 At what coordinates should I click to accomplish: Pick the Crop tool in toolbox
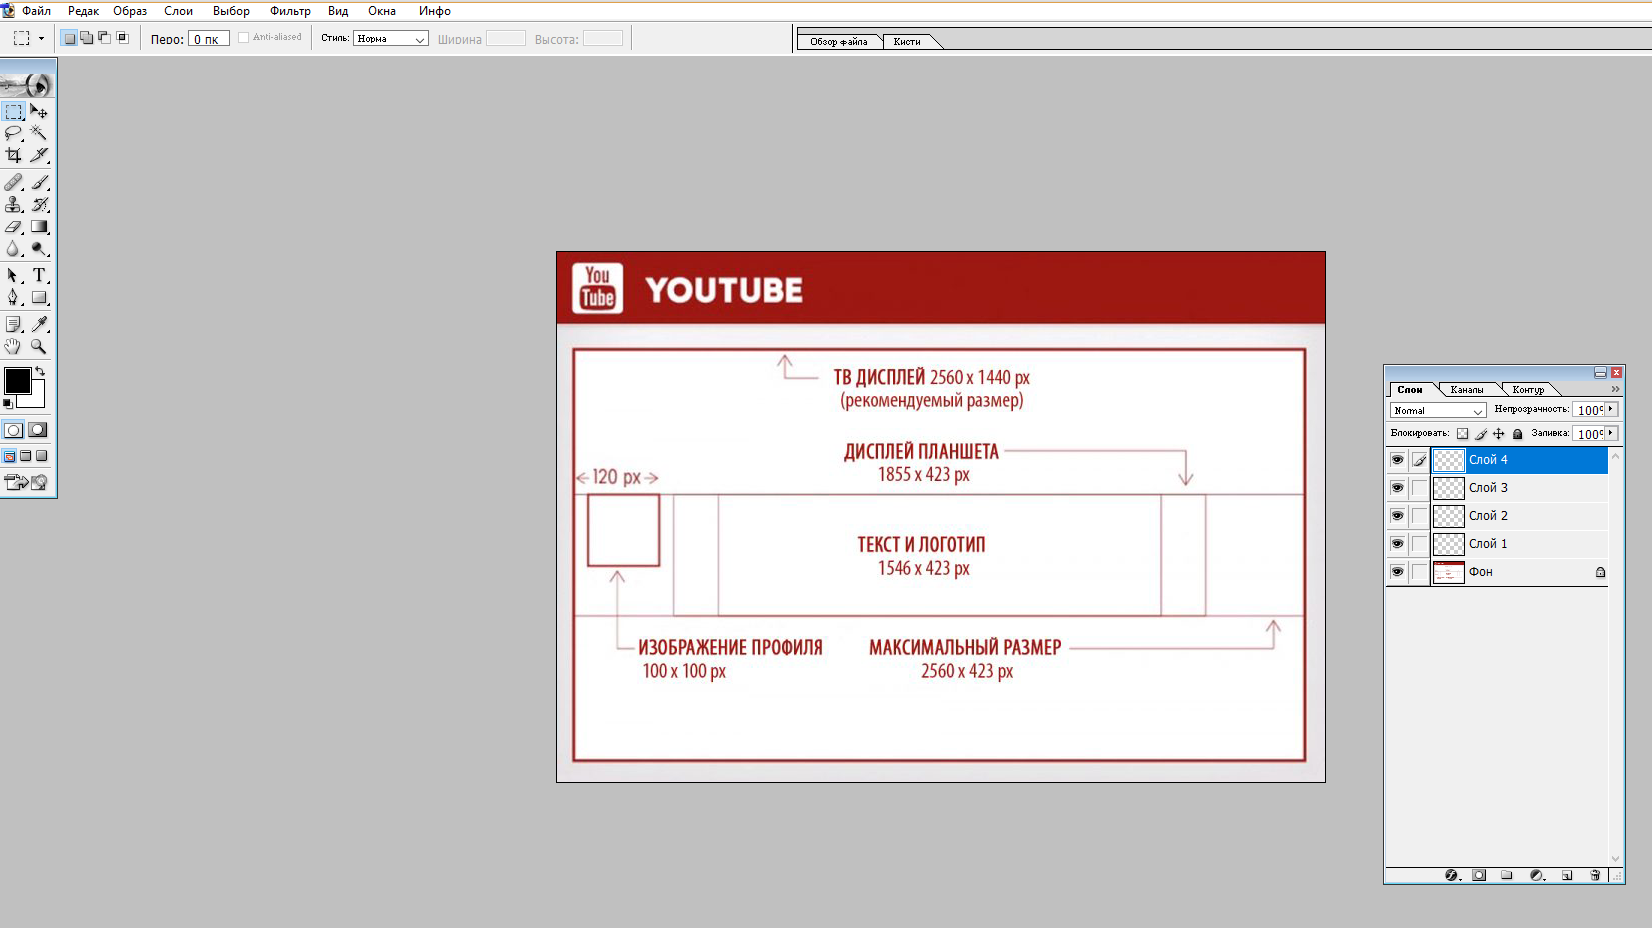click(13, 155)
